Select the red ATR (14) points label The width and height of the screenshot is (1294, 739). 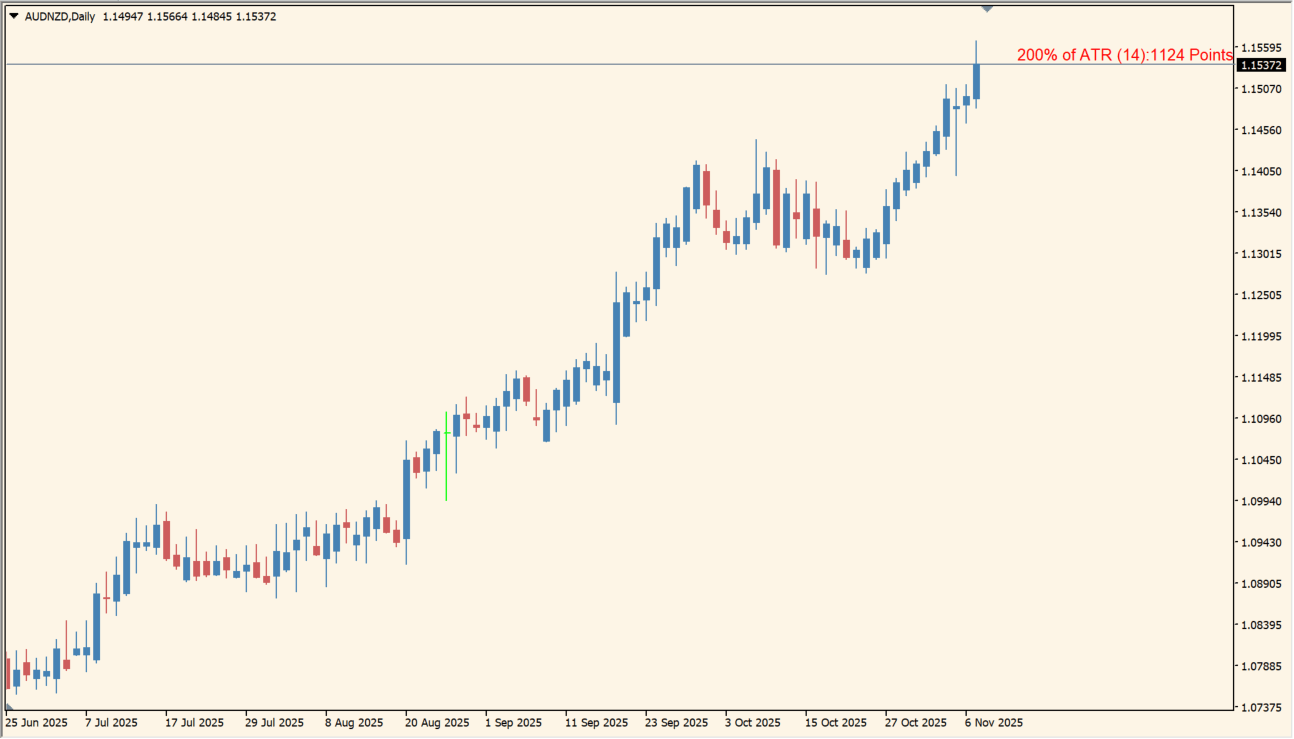tap(1124, 55)
